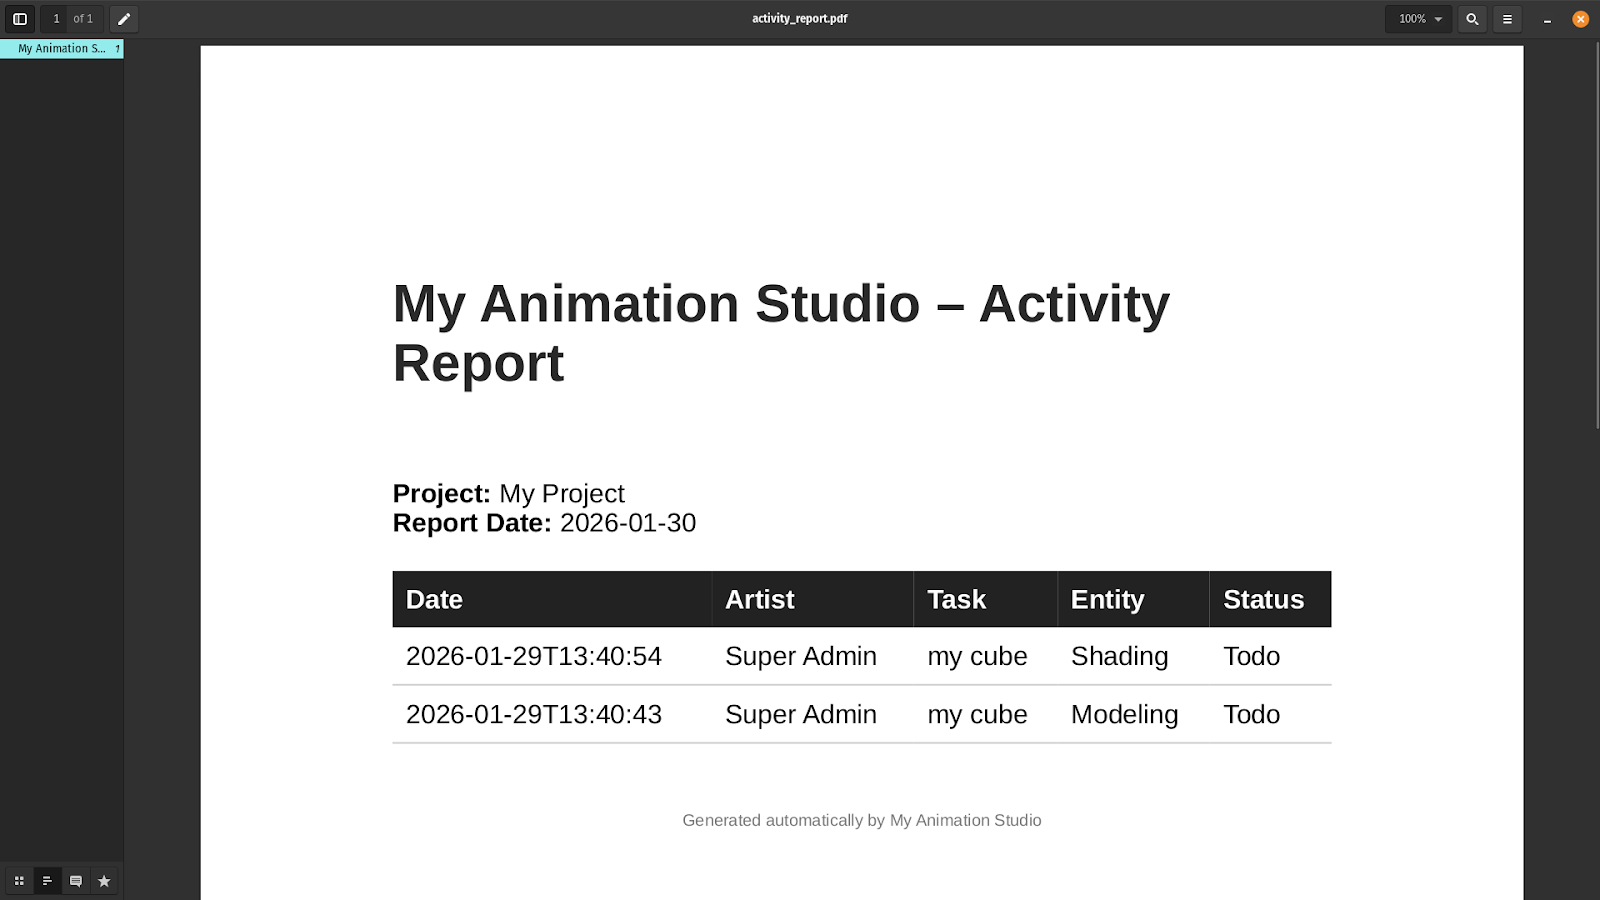The width and height of the screenshot is (1600, 900).
Task: Select the "My Animation S..." outline entry
Action: pos(61,49)
